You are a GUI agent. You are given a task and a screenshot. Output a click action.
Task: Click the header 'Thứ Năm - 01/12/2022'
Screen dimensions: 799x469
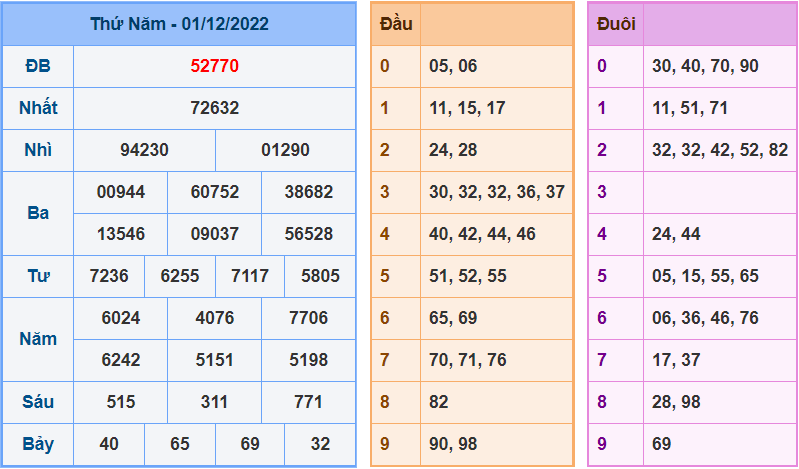(x=179, y=24)
